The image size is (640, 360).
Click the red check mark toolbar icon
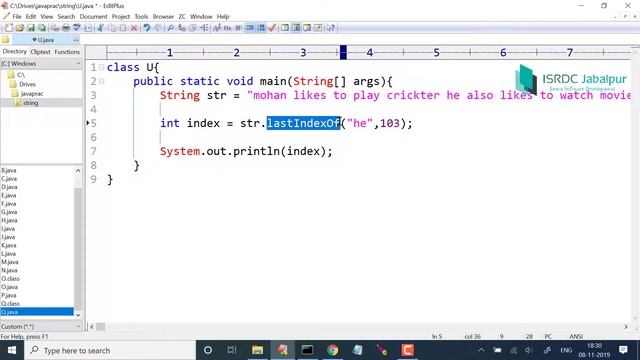272,28
